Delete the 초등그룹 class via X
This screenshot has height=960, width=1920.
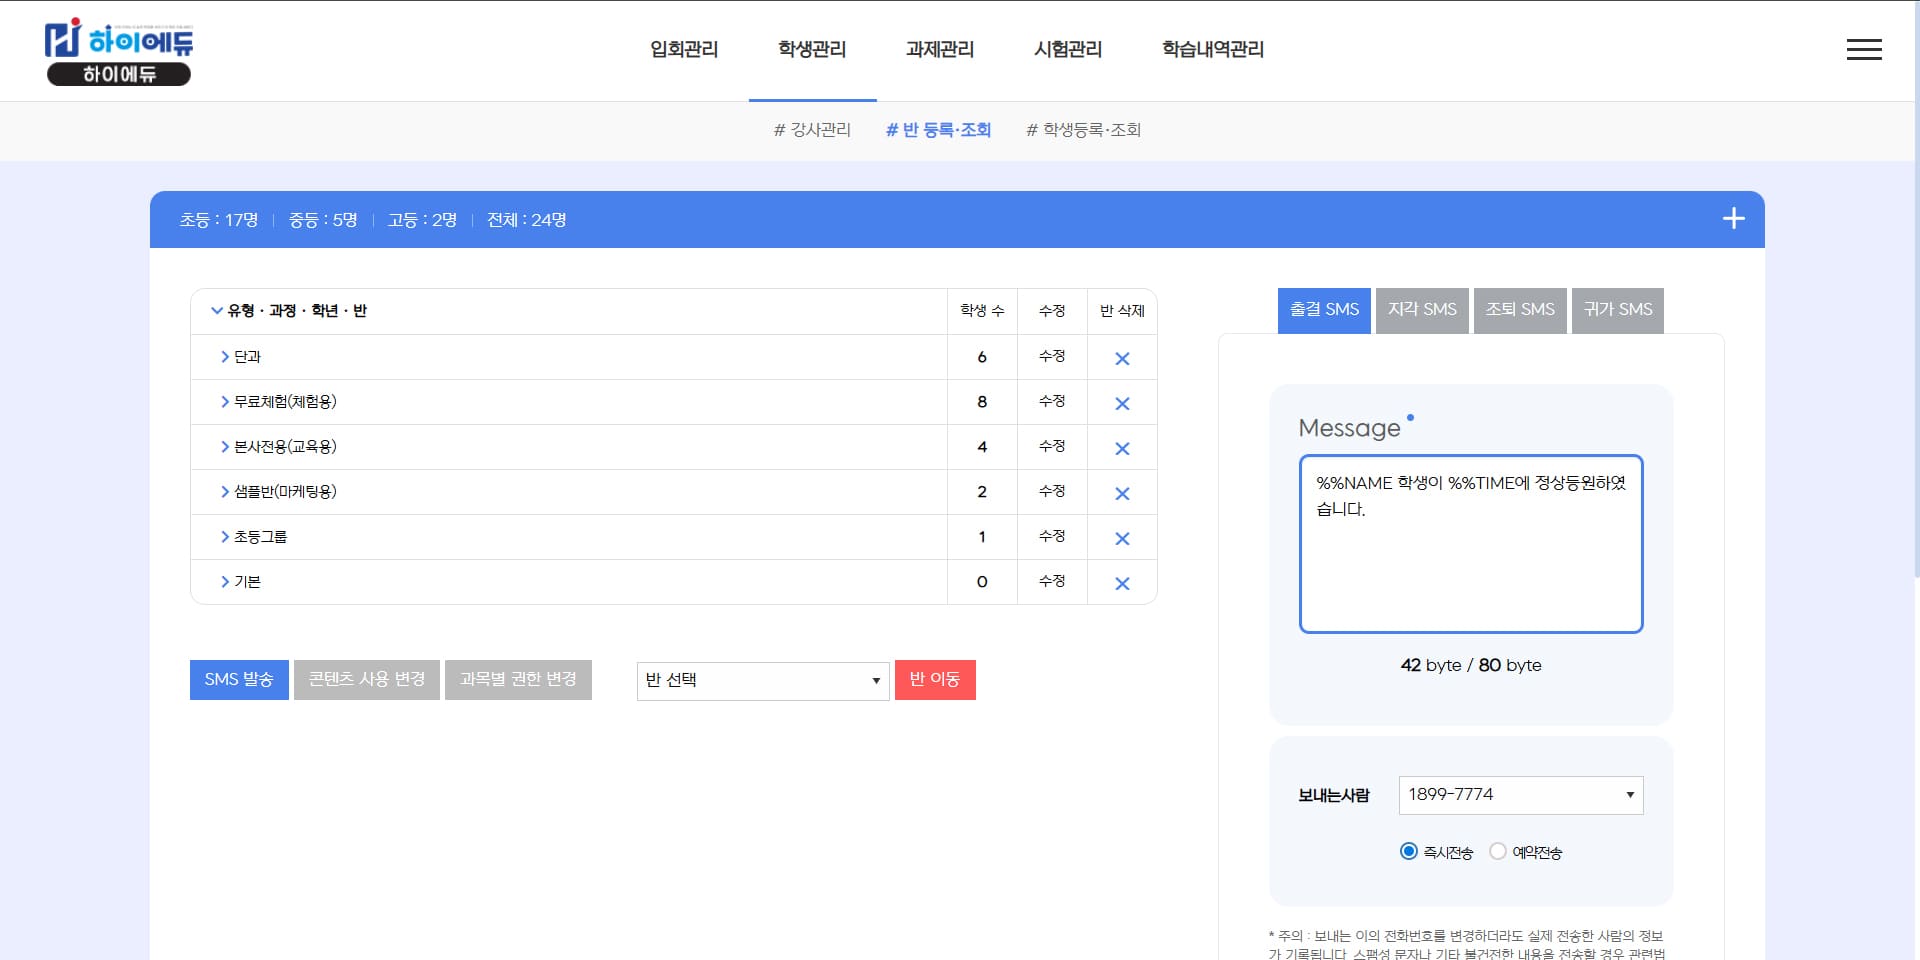point(1122,539)
